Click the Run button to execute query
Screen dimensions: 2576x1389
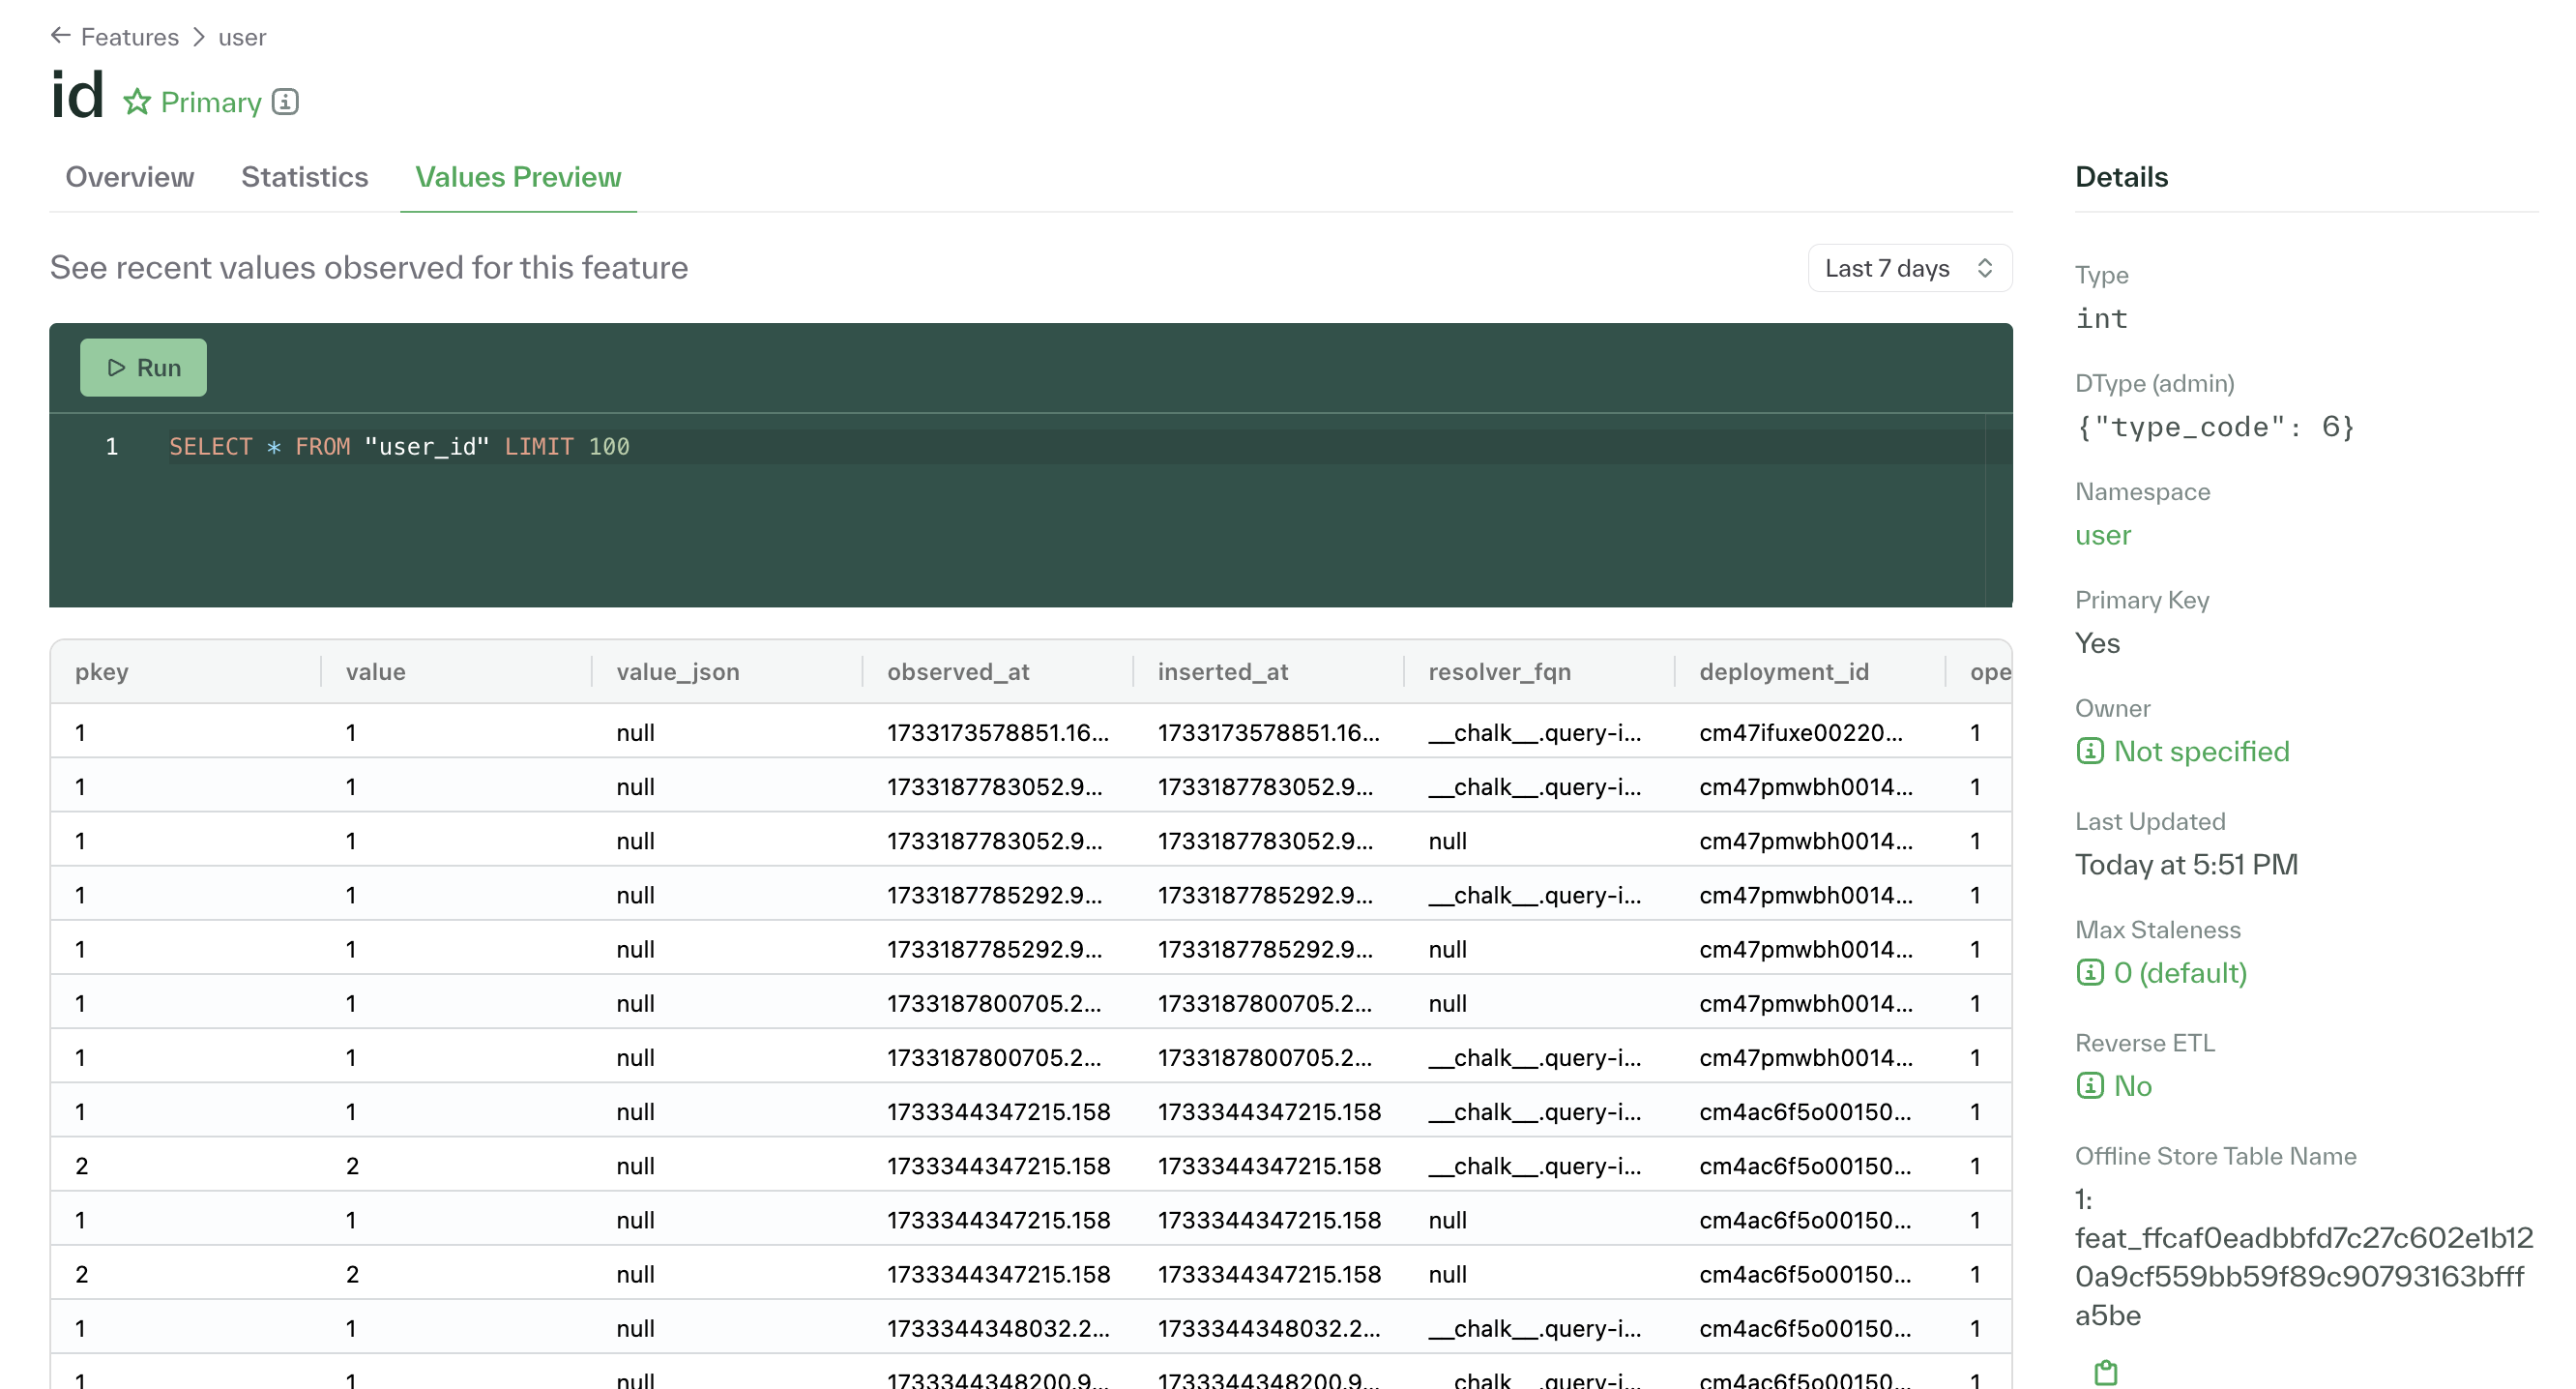(145, 365)
